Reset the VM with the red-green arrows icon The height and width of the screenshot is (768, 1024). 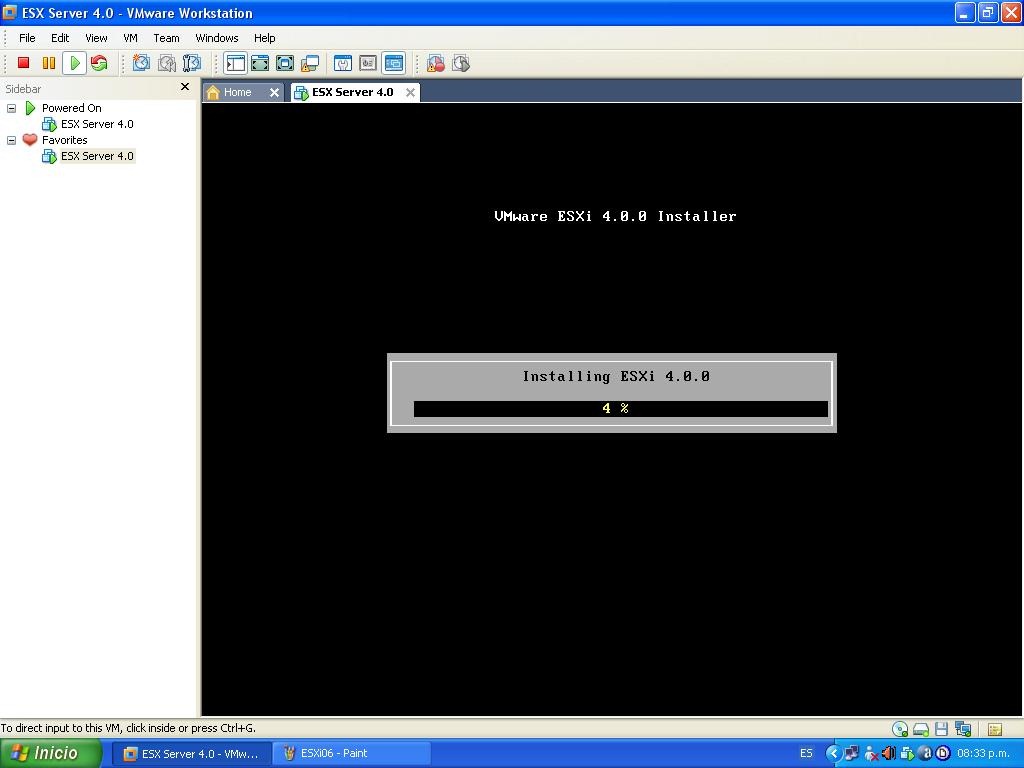tap(99, 63)
